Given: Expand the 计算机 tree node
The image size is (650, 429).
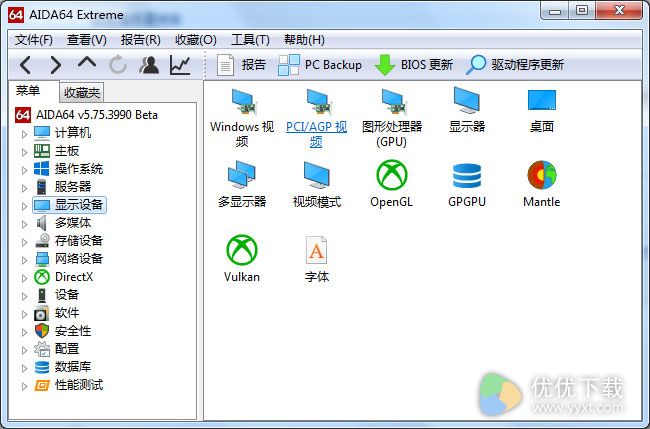Looking at the screenshot, I should point(24,134).
